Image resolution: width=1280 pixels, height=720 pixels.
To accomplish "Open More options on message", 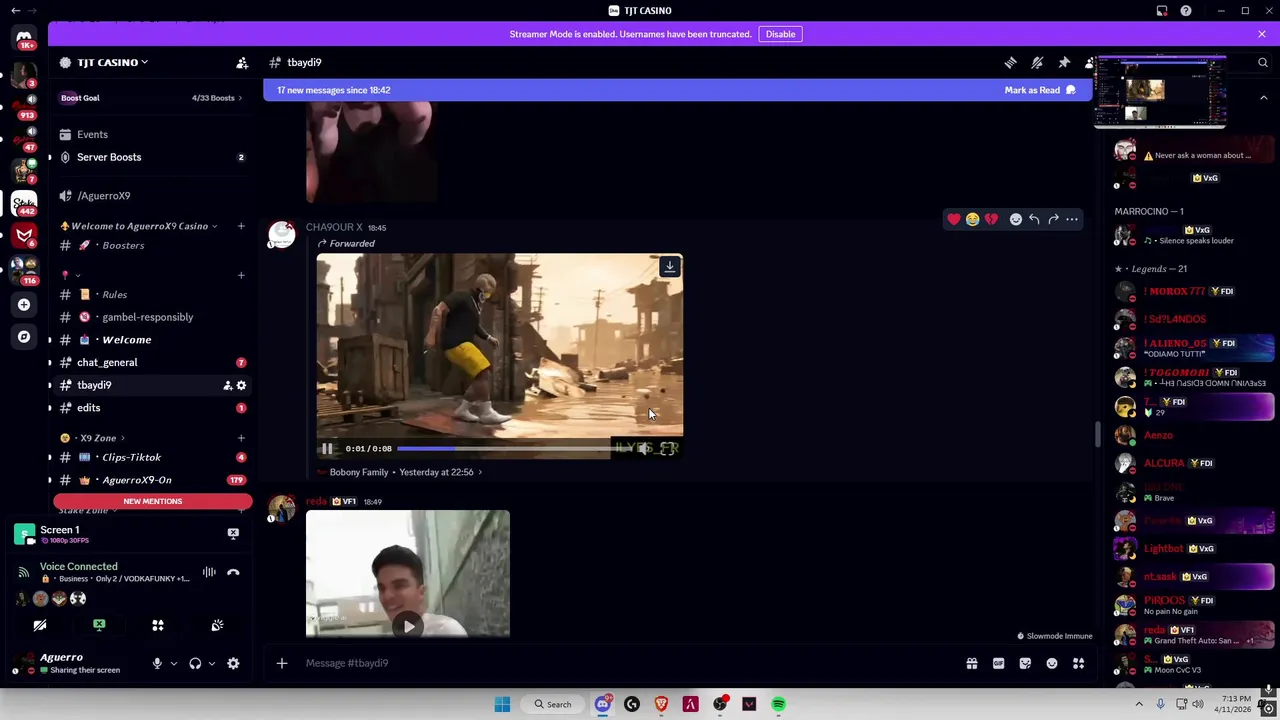I will [1072, 219].
